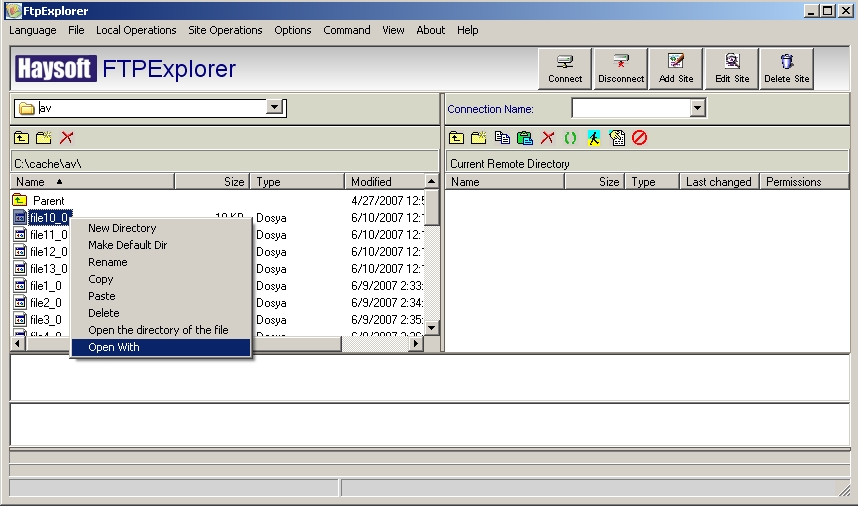Image resolution: width=858 pixels, height=506 pixels.
Task: Open the Connection Name dropdown
Action: pos(698,108)
